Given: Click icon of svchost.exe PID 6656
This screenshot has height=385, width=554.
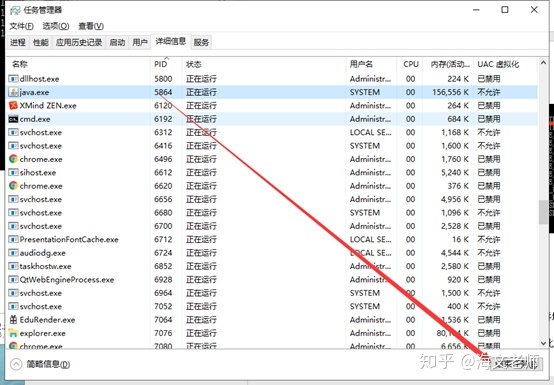Looking at the screenshot, I should point(13,199).
